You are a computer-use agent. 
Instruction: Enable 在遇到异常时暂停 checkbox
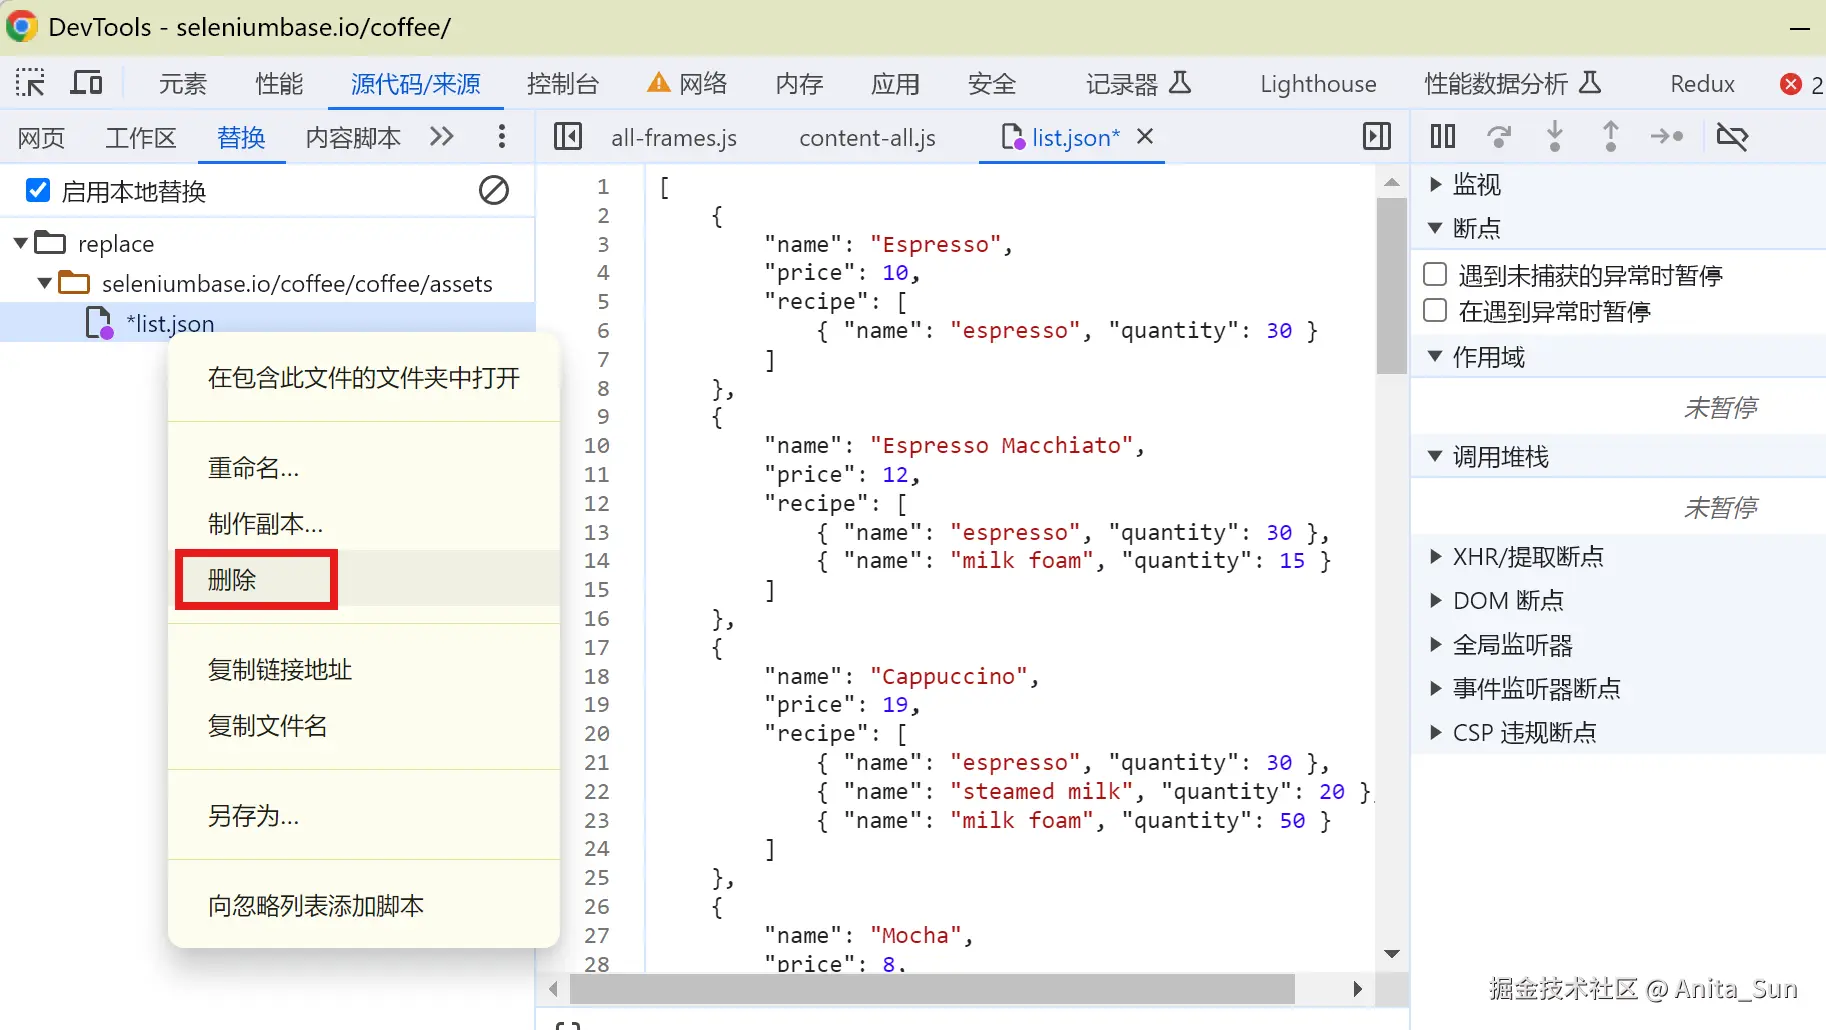point(1435,310)
